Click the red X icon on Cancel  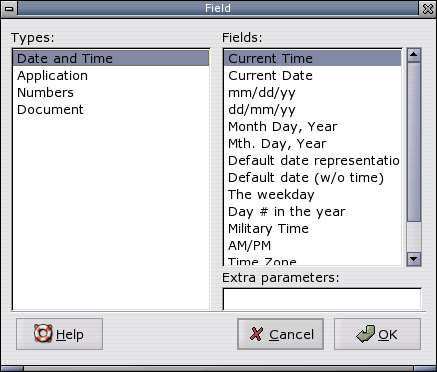point(256,334)
